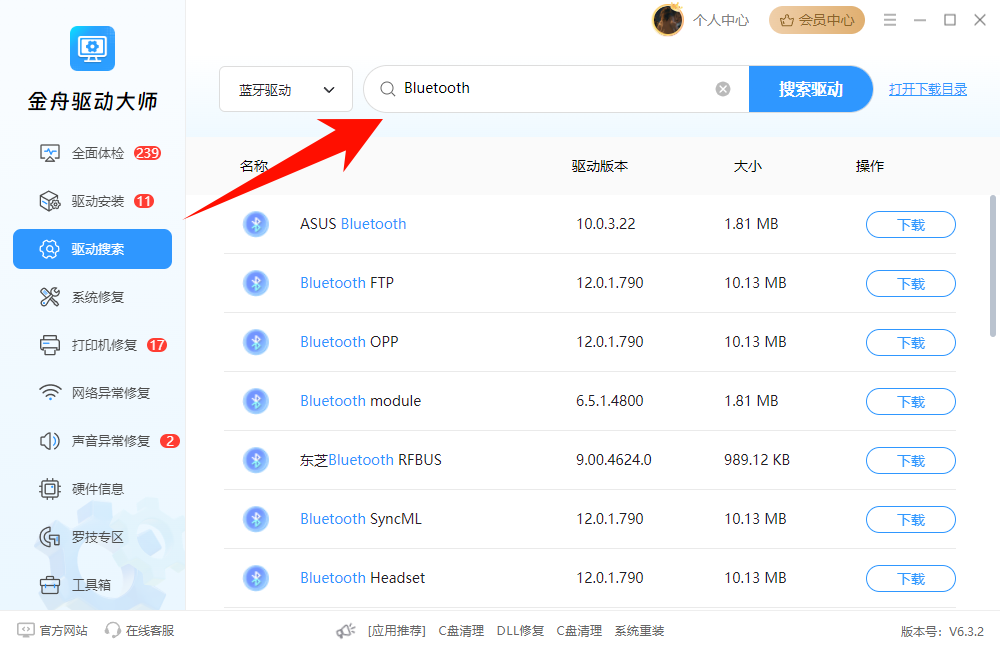Viewport: 1000px width, 650px height.
Task: Click the red 2 badge on 声音异常修复
Action: pyautogui.click(x=170, y=441)
